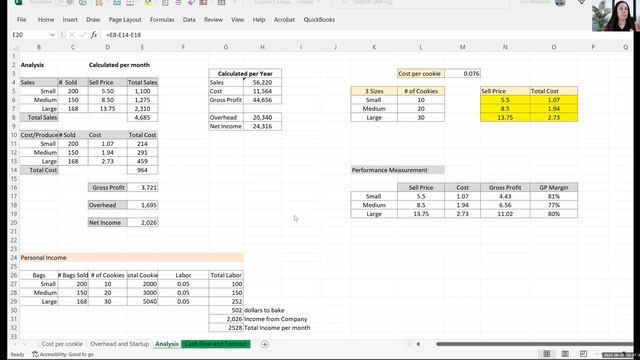The width and height of the screenshot is (640, 360).
Task: Select Large Gross Profit cell 11.02
Action: point(505,214)
